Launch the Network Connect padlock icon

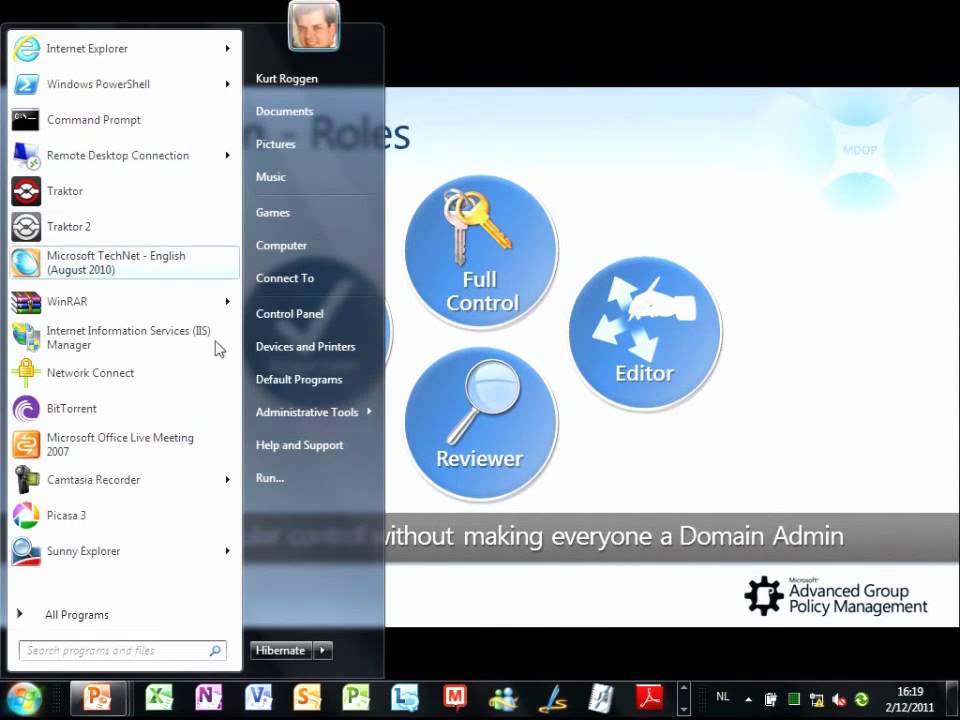(26, 373)
